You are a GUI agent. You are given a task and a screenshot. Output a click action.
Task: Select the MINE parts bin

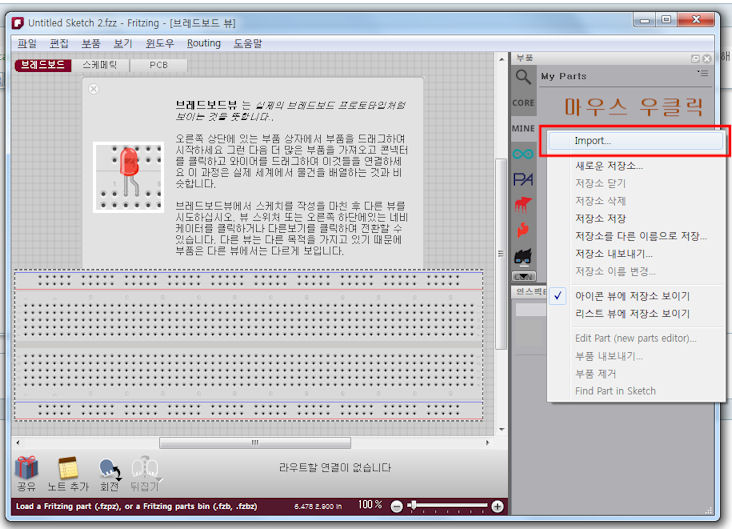(x=523, y=129)
